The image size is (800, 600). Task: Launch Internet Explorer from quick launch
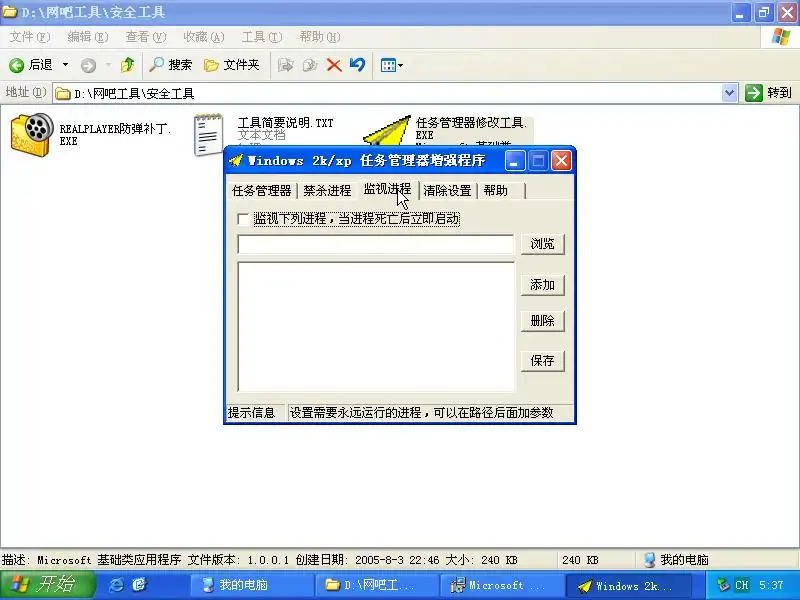click(116, 585)
